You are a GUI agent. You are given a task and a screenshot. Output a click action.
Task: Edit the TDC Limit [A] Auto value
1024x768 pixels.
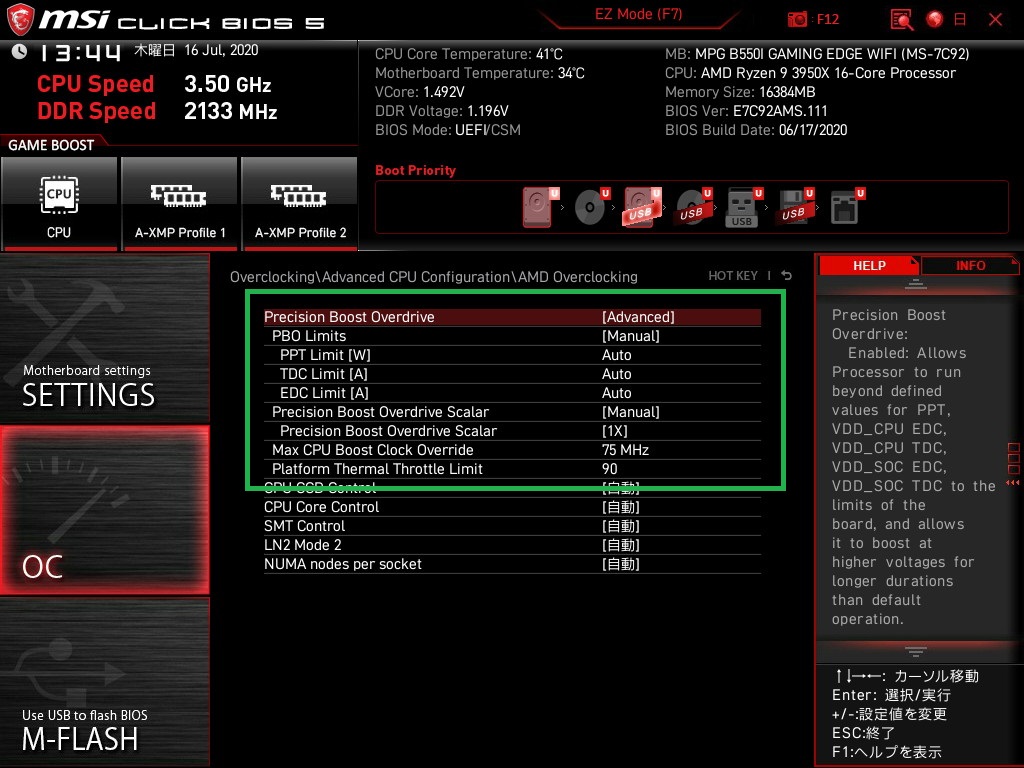(x=616, y=374)
